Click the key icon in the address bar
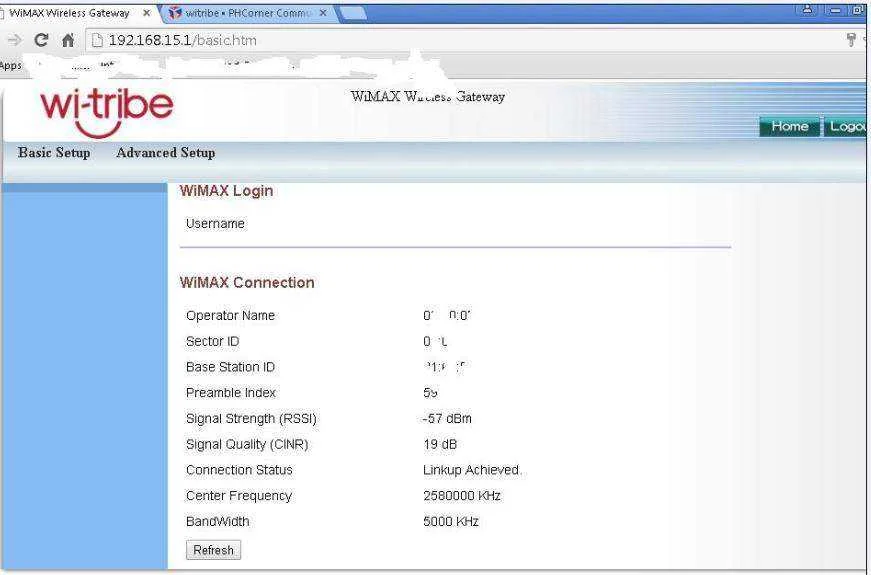 (x=851, y=39)
